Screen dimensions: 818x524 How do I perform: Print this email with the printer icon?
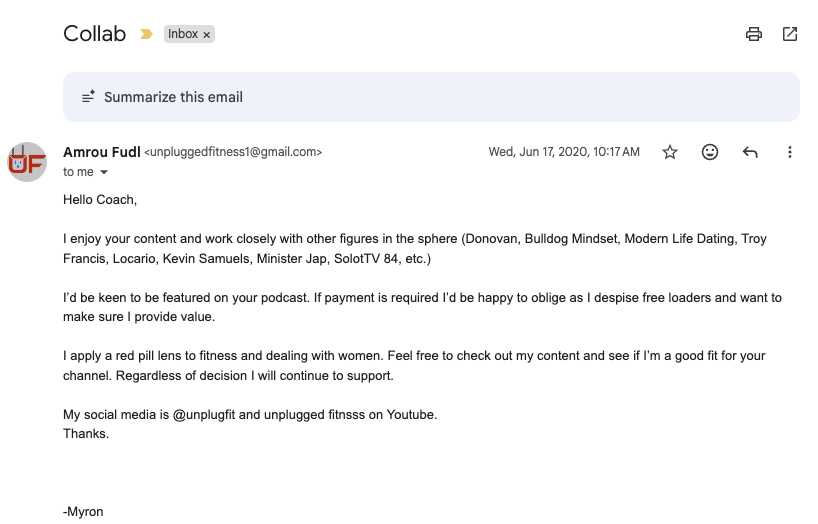click(754, 34)
